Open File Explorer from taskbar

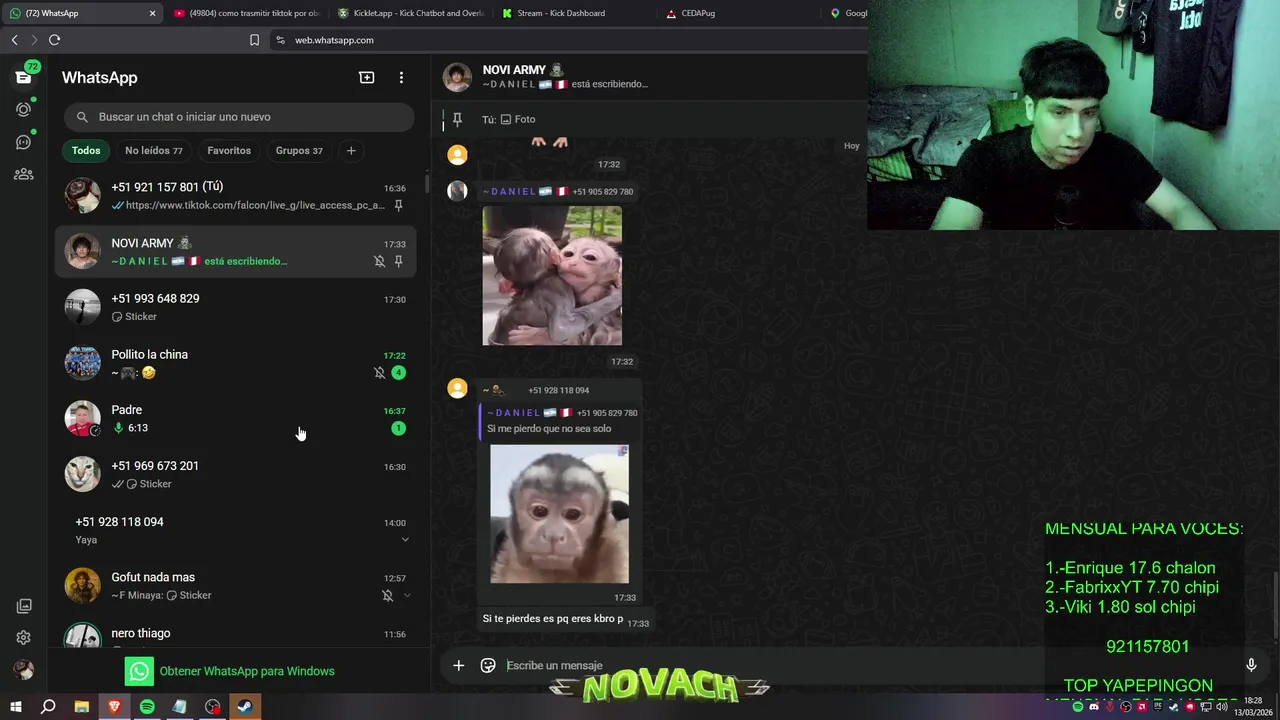click(x=82, y=707)
